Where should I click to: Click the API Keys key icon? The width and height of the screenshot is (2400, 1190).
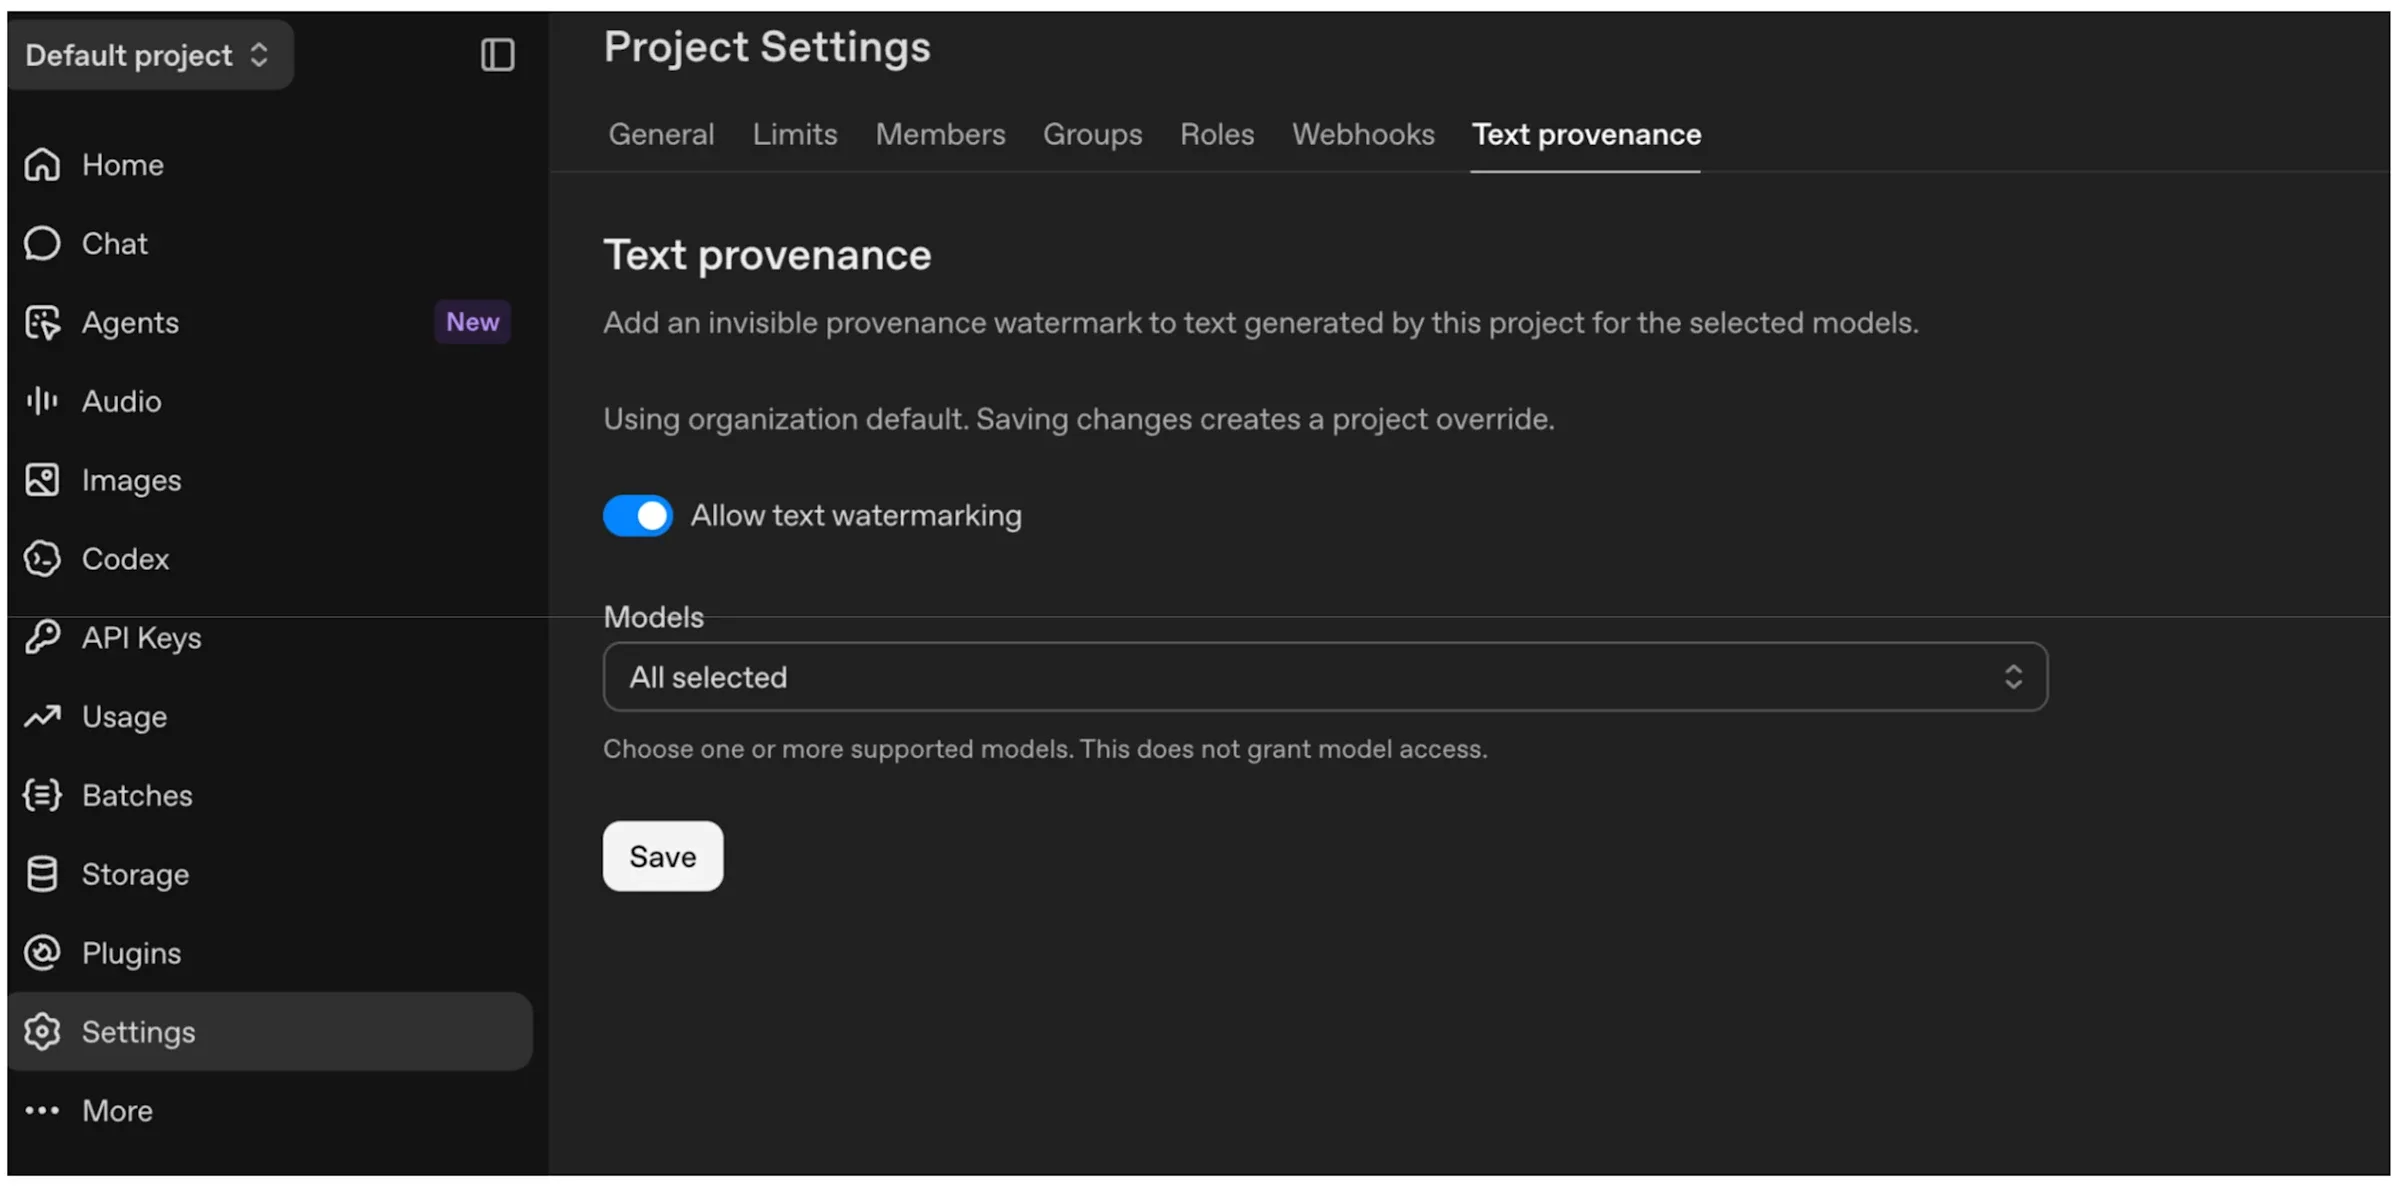click(x=42, y=638)
